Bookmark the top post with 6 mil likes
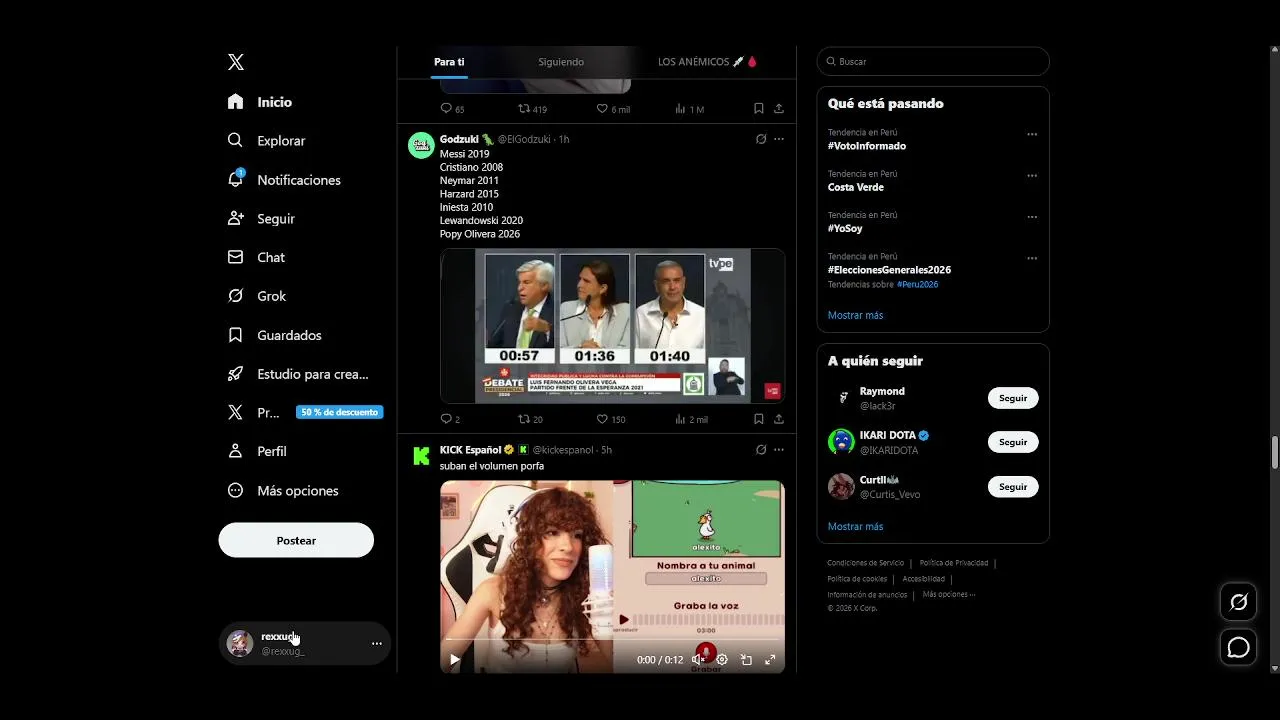 (x=759, y=109)
